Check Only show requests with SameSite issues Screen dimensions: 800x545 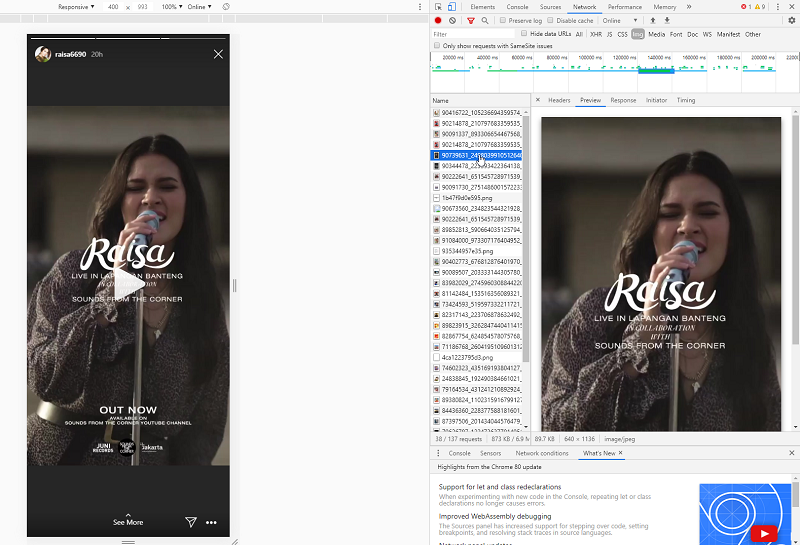tap(437, 45)
